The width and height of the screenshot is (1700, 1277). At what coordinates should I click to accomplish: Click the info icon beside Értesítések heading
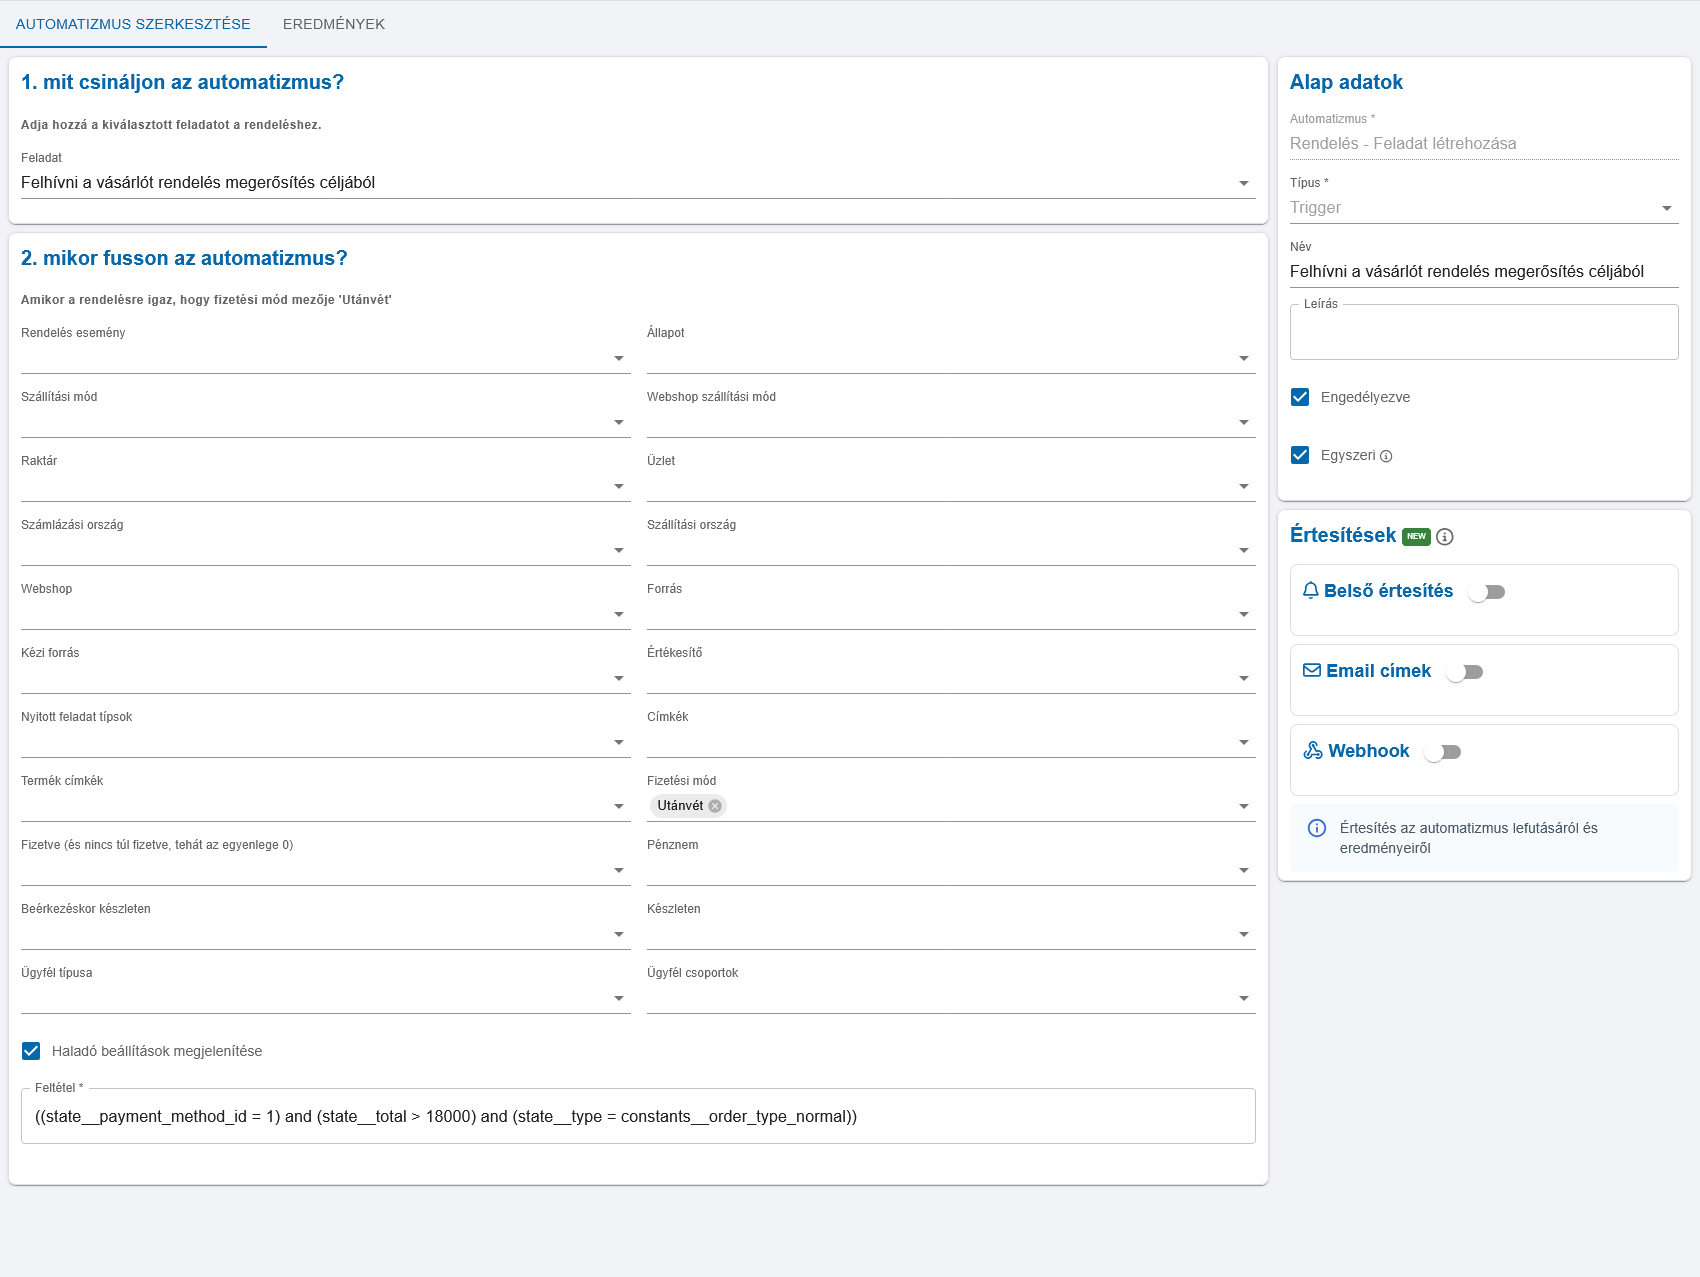tap(1445, 537)
